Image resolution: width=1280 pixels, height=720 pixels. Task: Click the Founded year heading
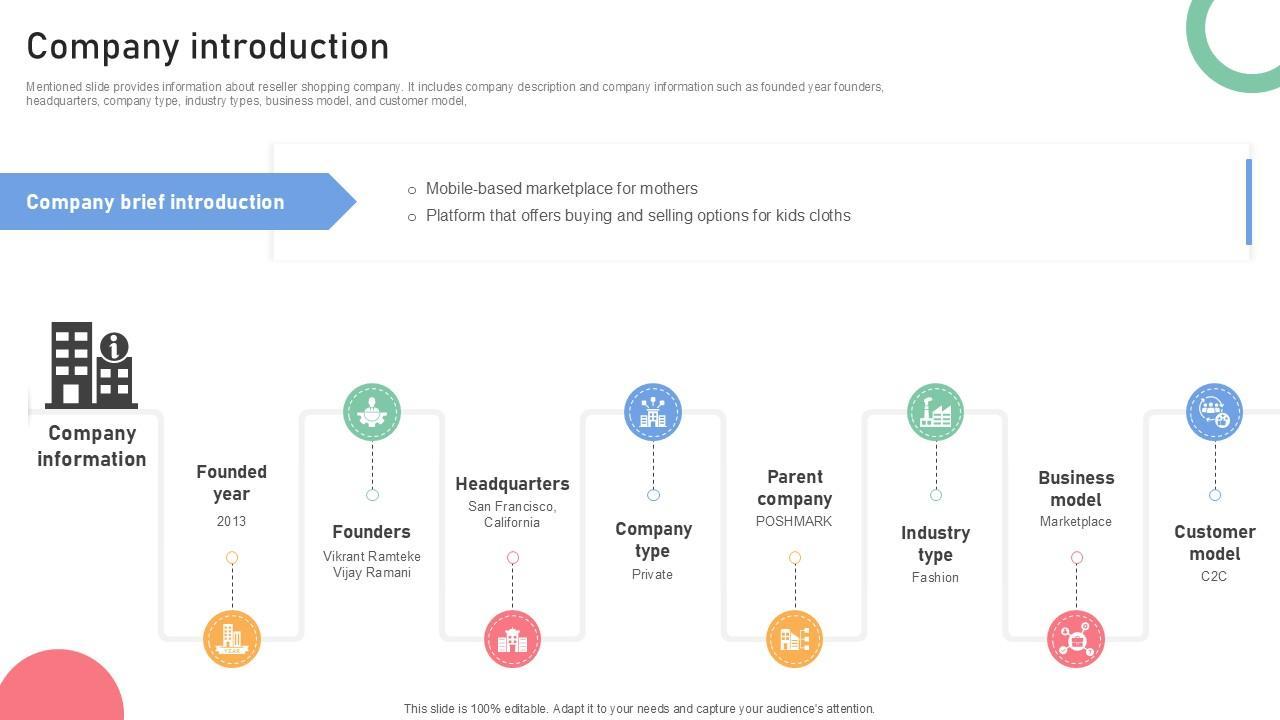pos(232,483)
